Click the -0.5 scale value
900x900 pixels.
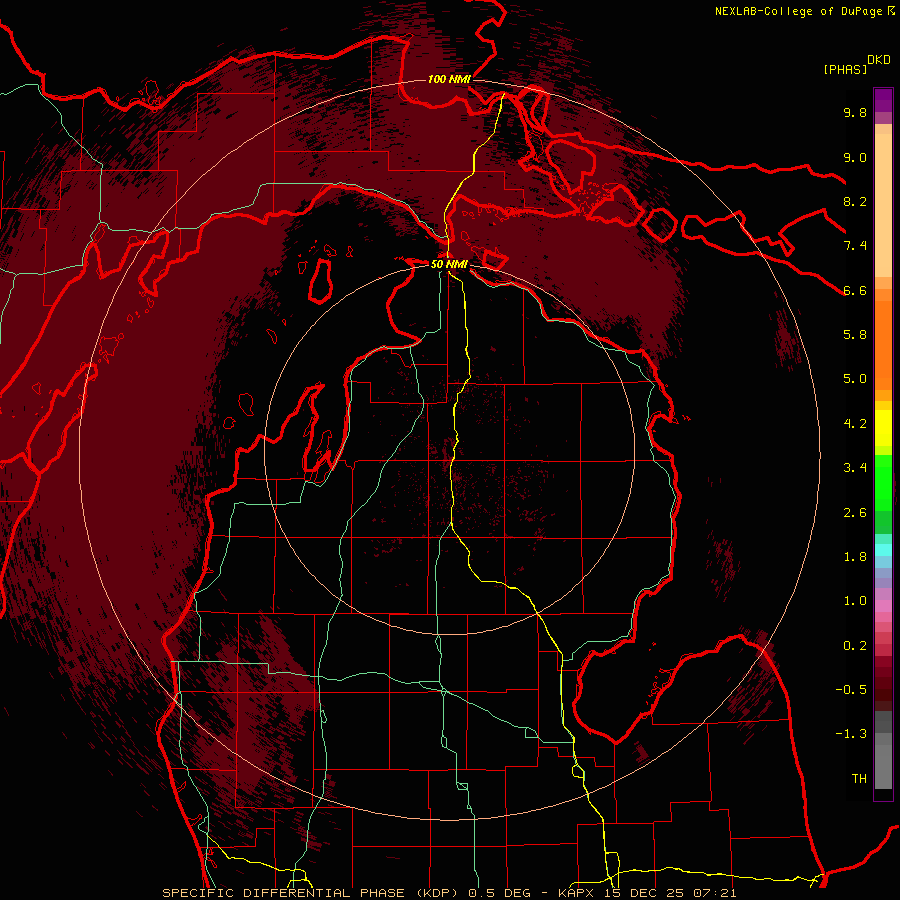pos(851,690)
